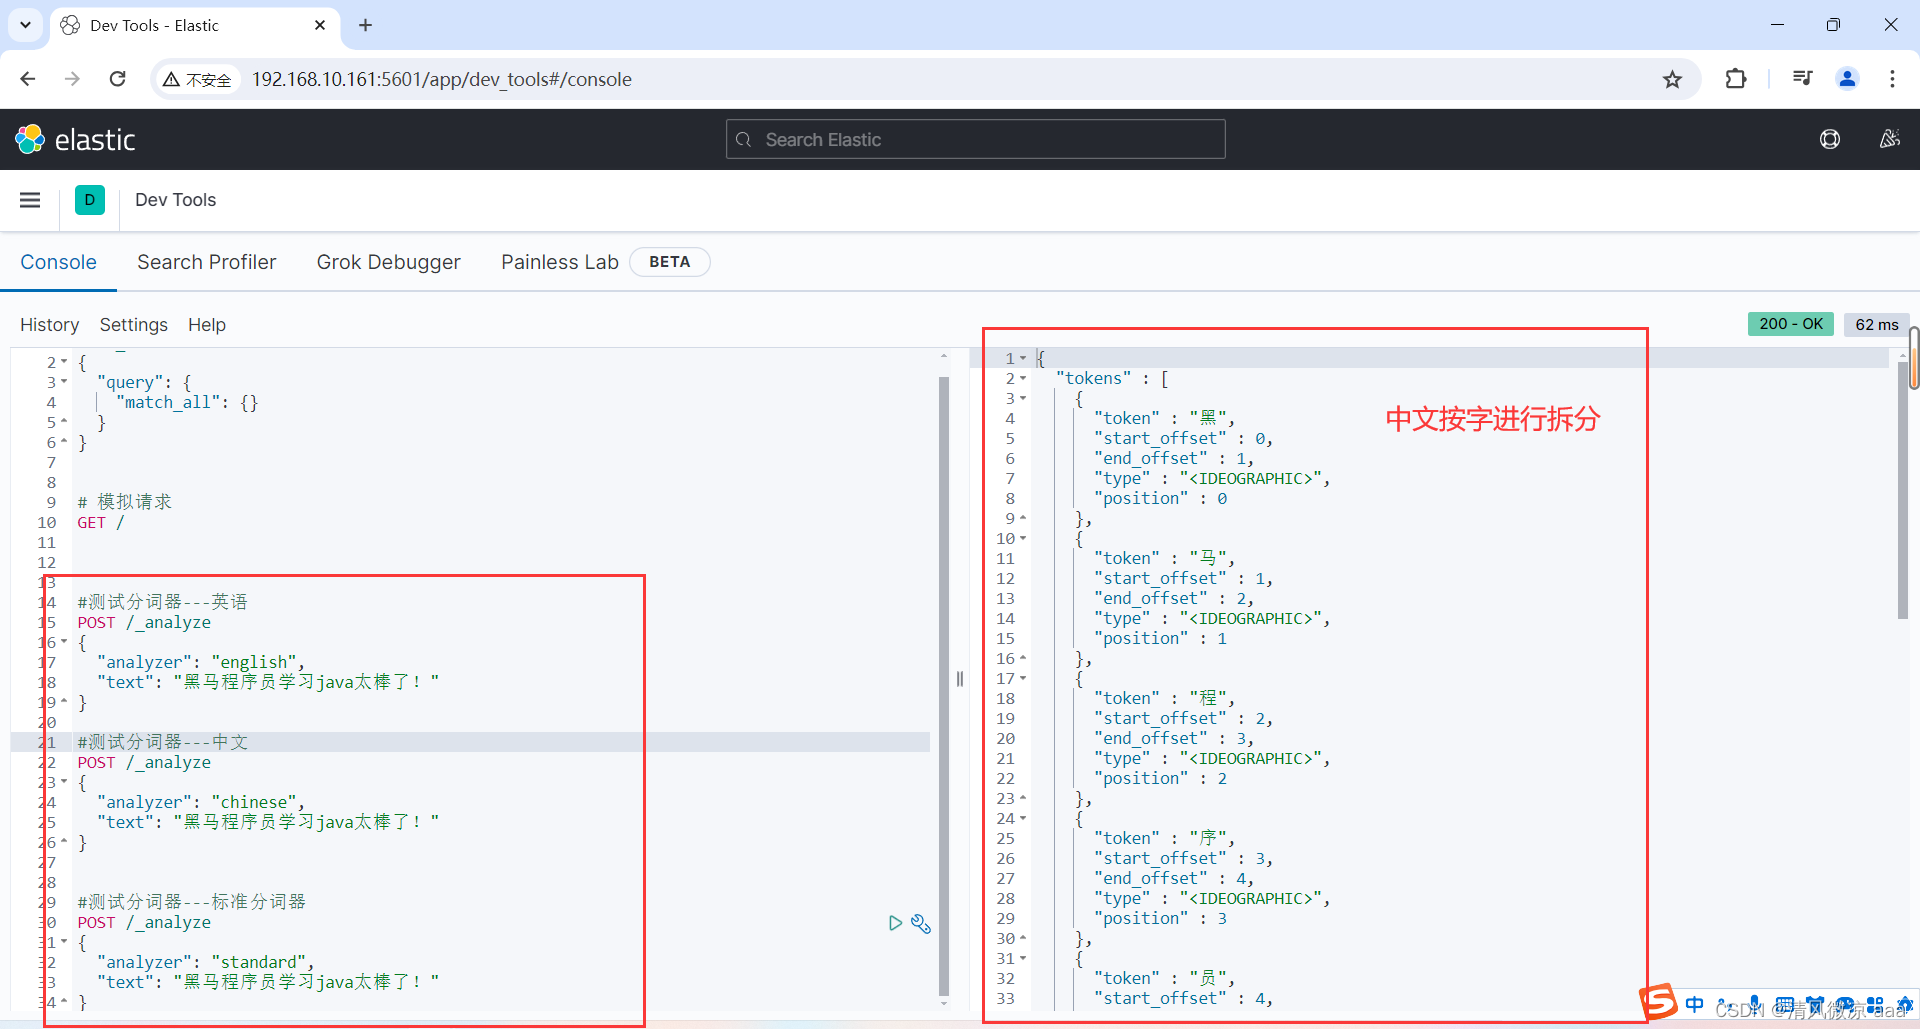Viewport: 1920px width, 1029px height.
Task: Collapse the tokens array on output line 2
Action: (x=1023, y=378)
